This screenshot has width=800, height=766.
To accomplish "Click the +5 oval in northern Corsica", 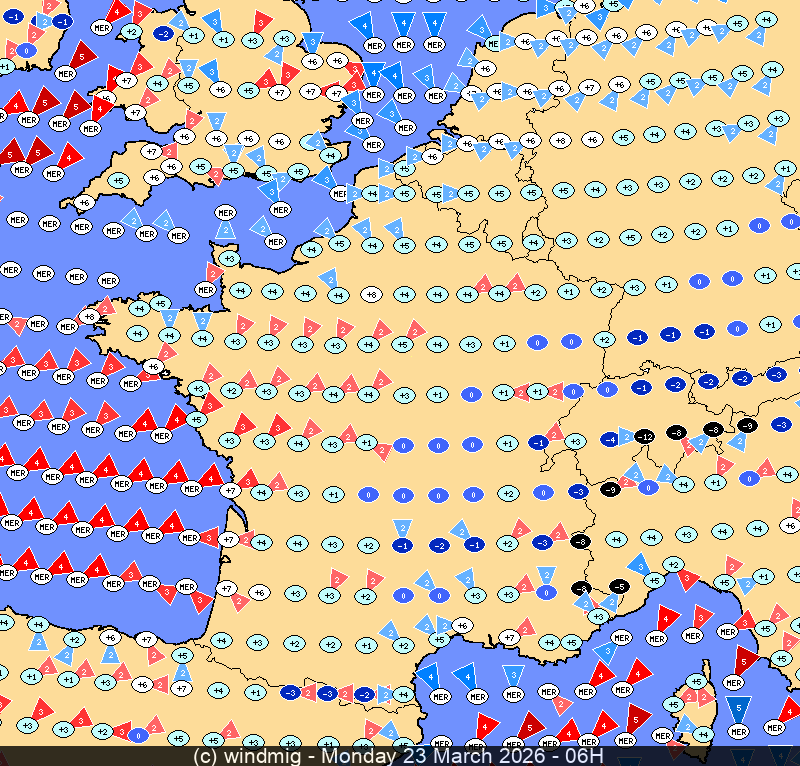I will pos(698,682).
